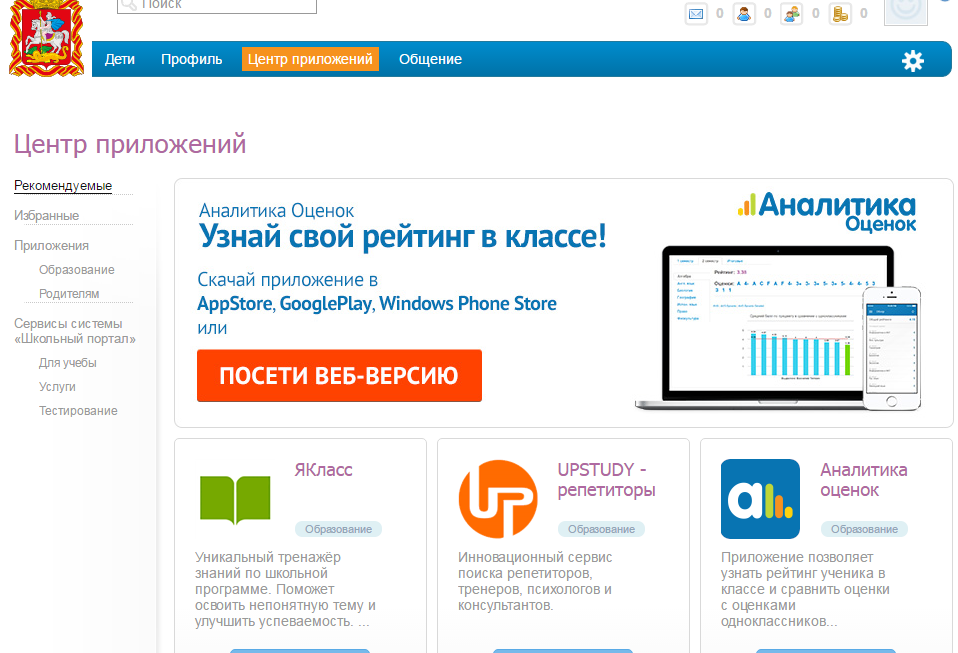Viewport: 958px width, 653px height.
Task: Open the Приложения sidebar section
Action: pos(51,246)
